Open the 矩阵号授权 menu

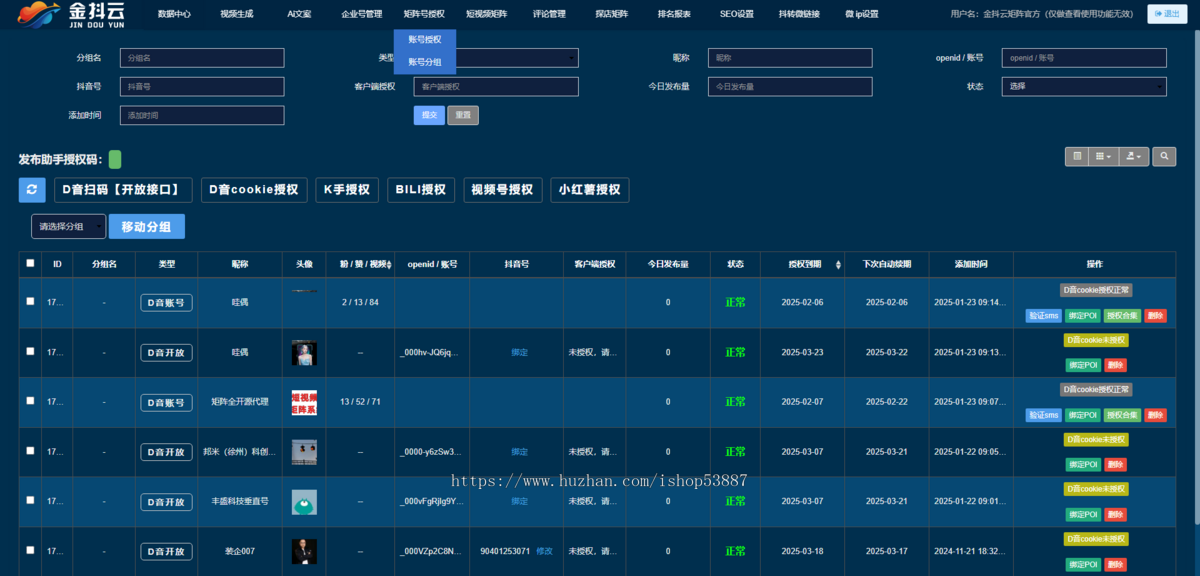click(424, 14)
